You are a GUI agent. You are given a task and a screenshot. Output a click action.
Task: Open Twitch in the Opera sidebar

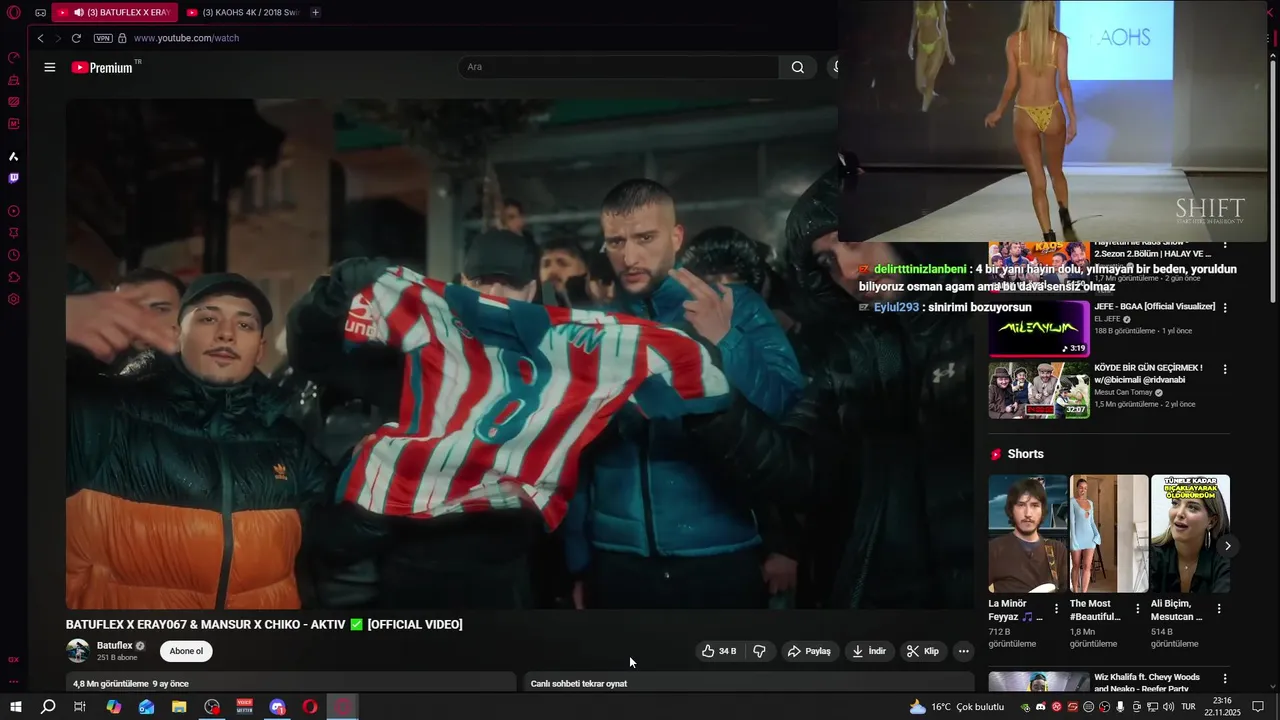pos(14,178)
